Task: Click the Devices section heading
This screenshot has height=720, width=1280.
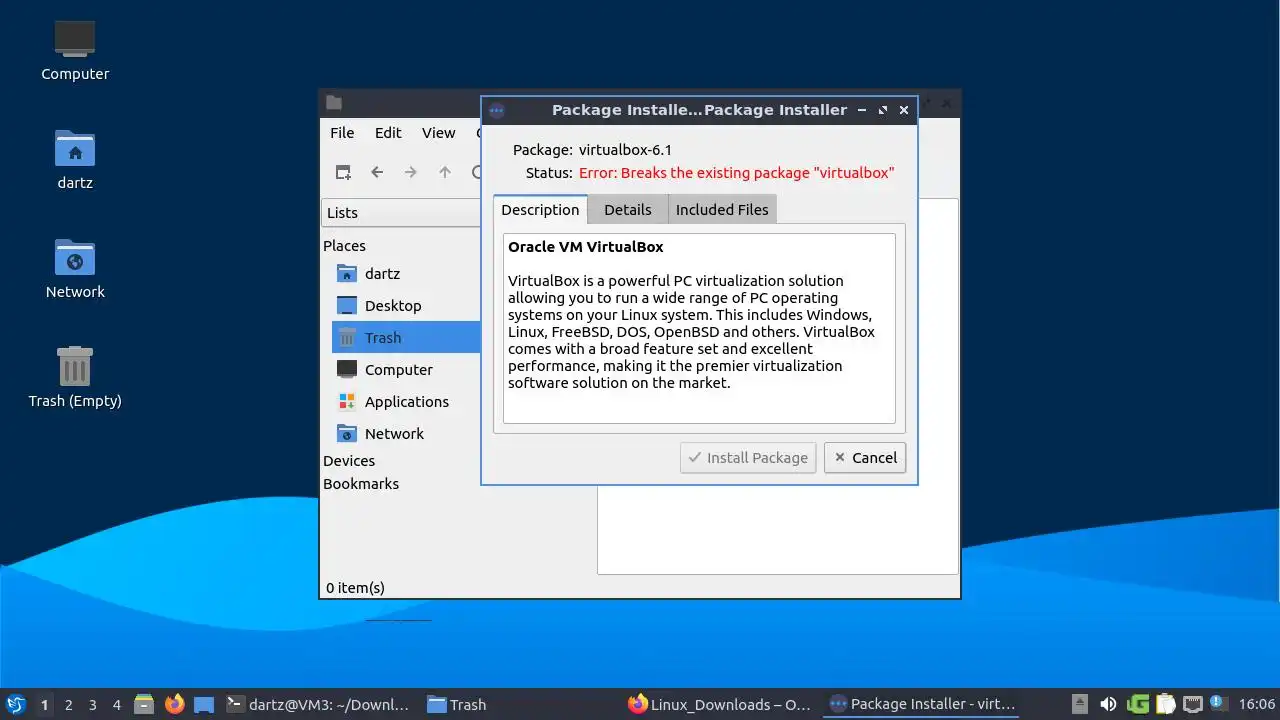Action: [x=349, y=460]
